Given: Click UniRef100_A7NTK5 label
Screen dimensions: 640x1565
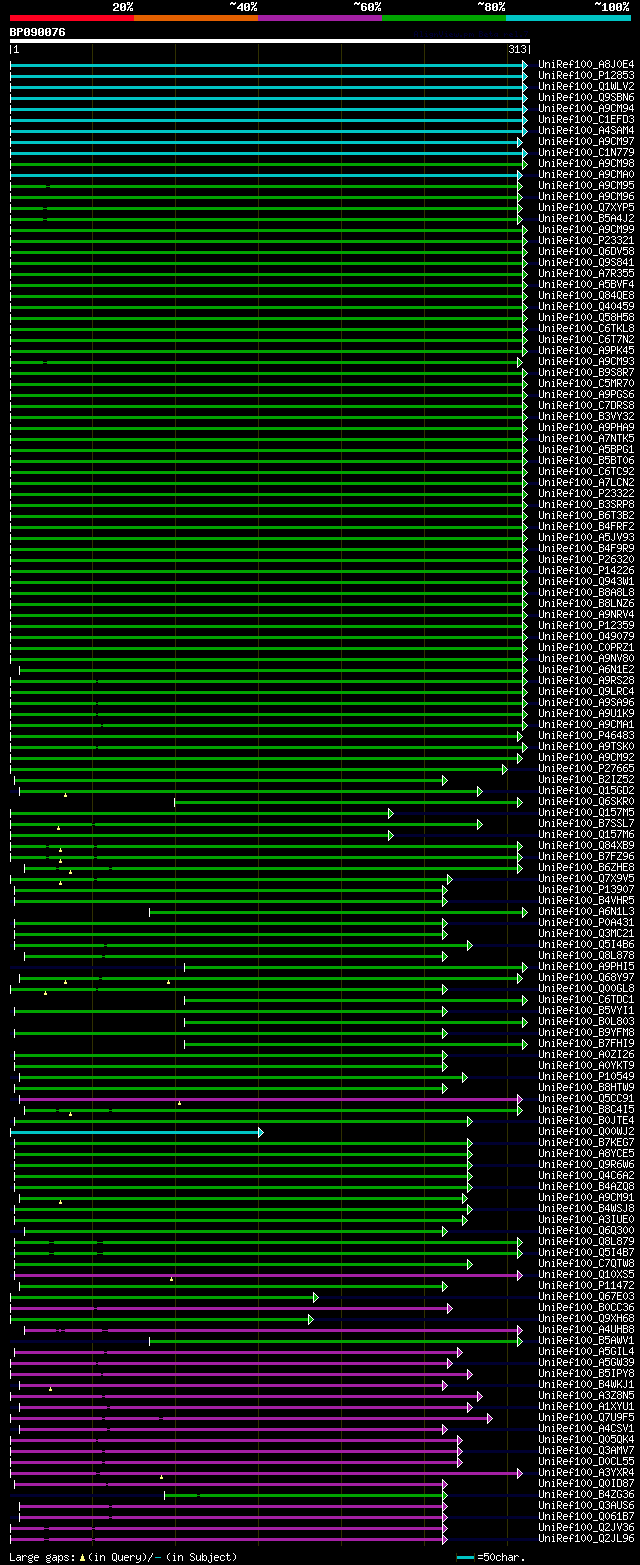Looking at the screenshot, I should [586, 439].
